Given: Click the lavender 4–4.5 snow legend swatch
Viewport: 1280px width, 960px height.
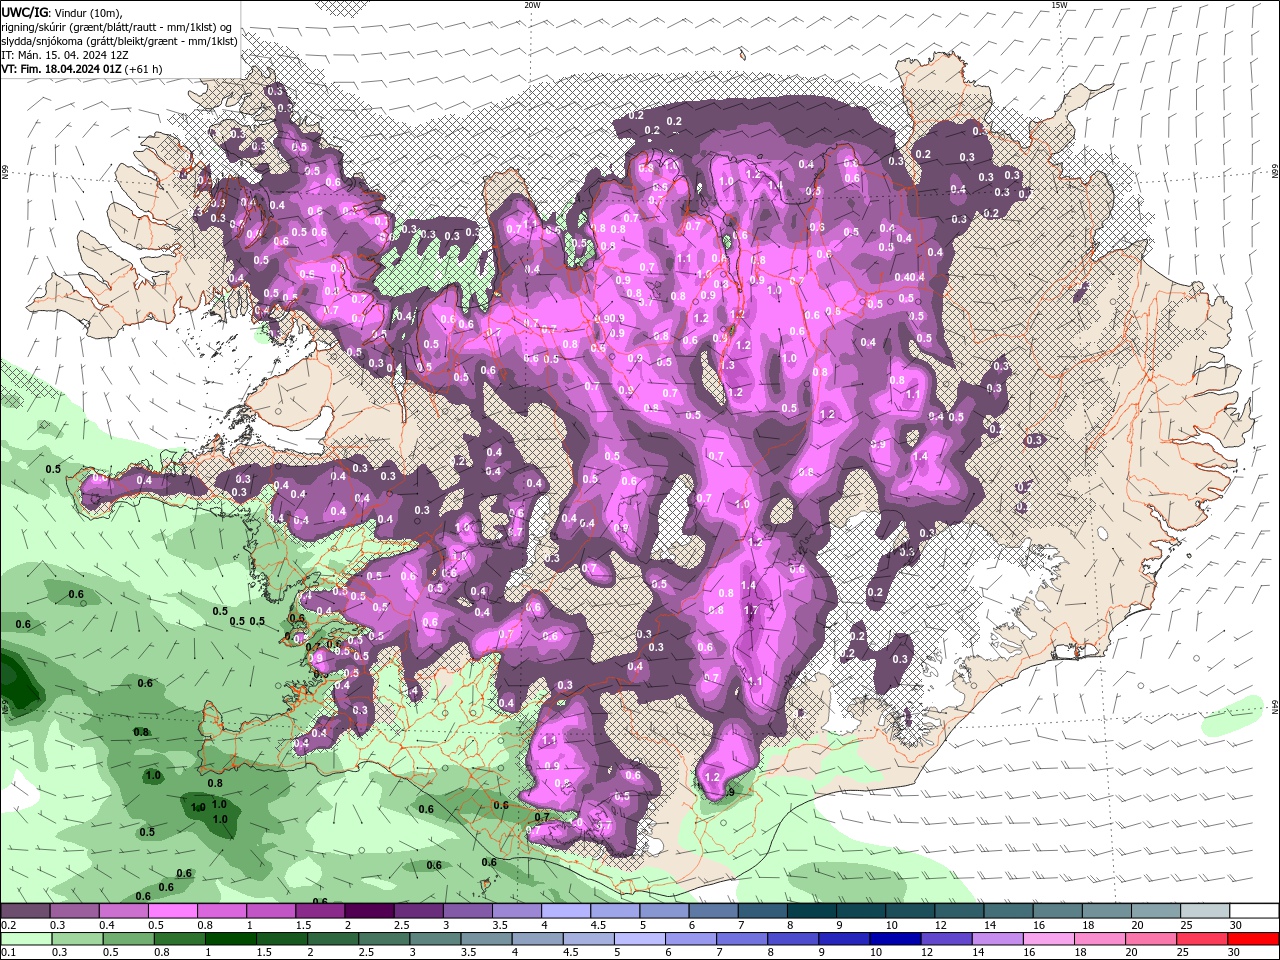Looking at the screenshot, I should [566, 911].
